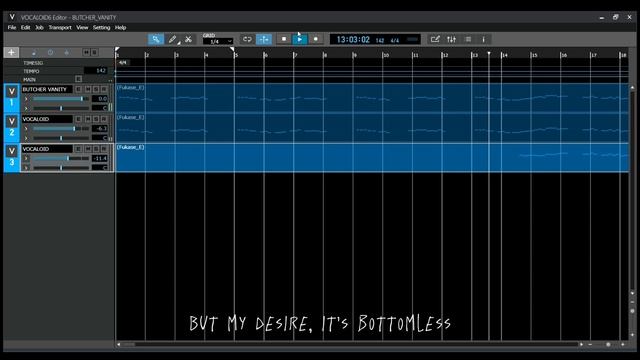Expand volume chevron on track 2
640x360 pixels.
[26, 129]
